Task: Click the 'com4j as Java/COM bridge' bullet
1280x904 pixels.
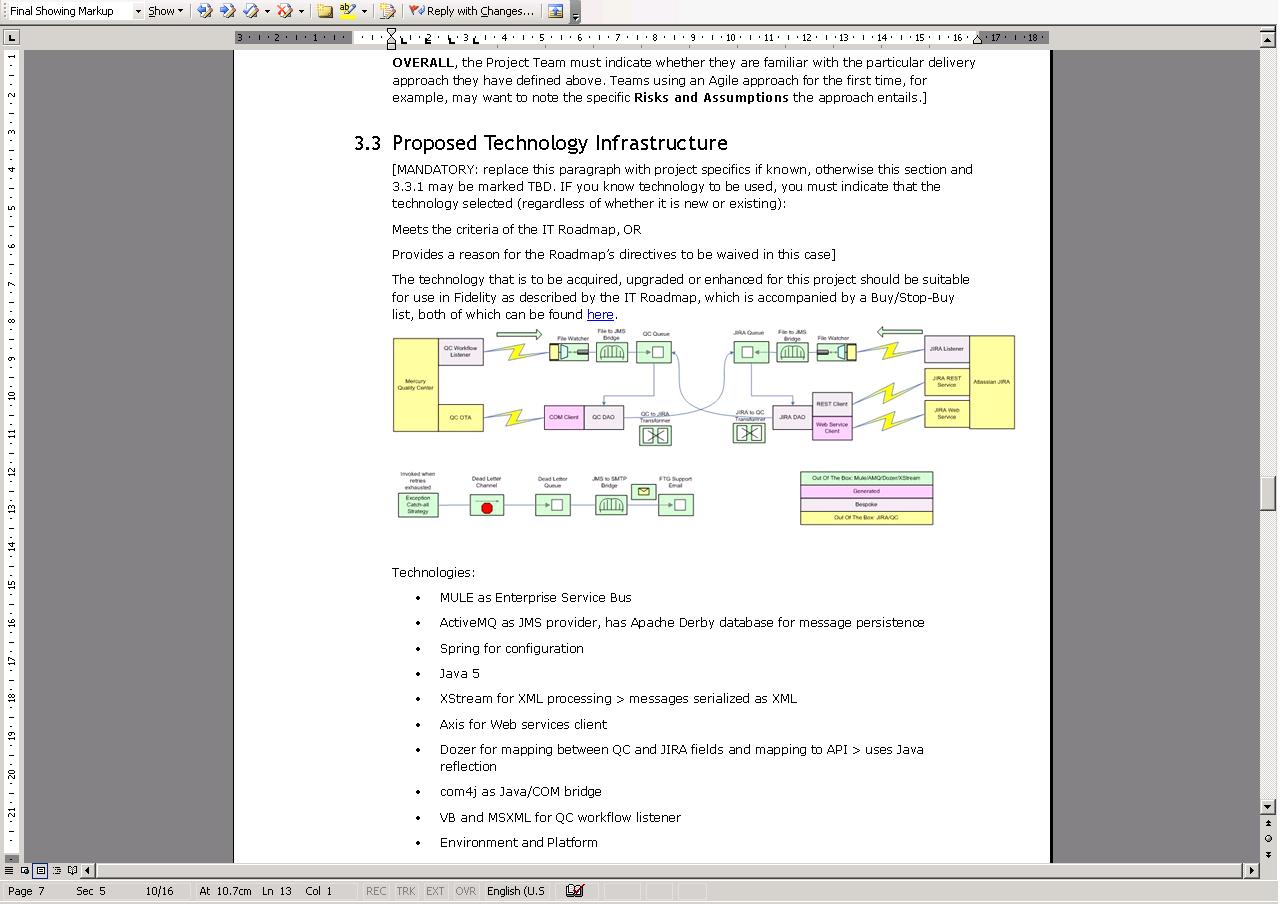Action: [x=520, y=791]
